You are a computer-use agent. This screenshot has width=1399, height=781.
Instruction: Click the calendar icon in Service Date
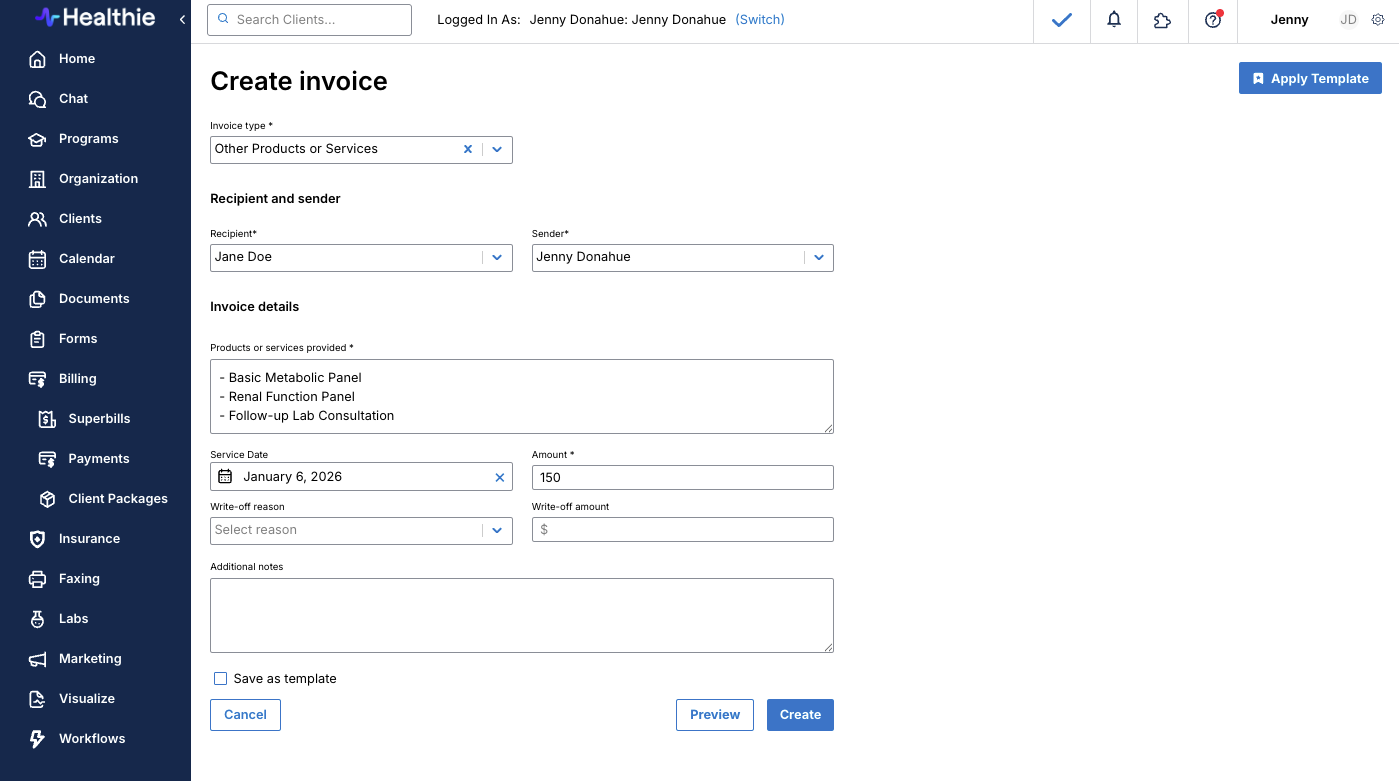pos(225,477)
